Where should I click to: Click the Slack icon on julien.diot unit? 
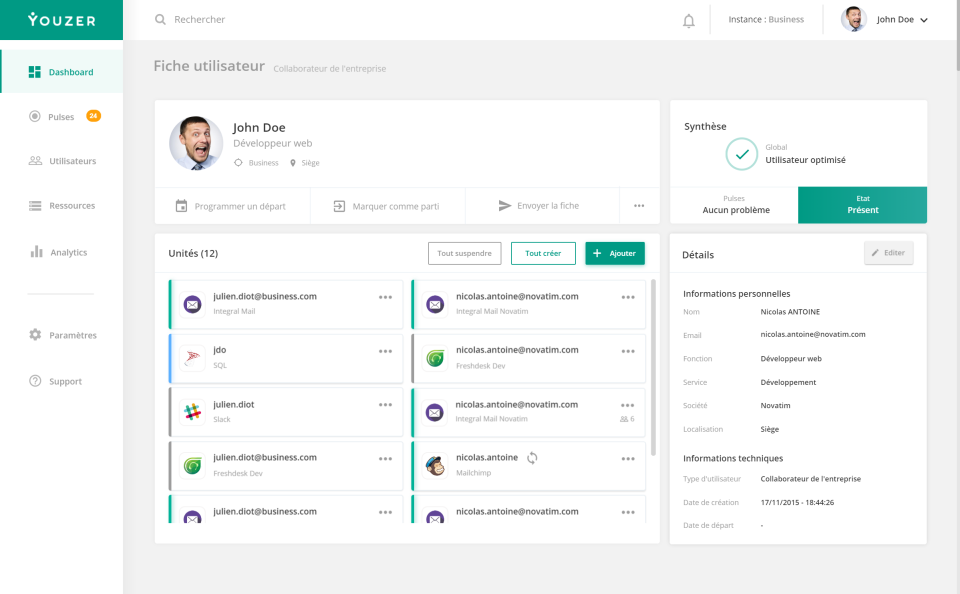pos(192,411)
